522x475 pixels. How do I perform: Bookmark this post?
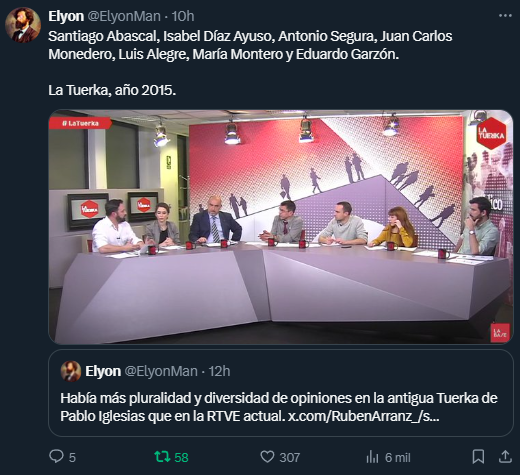(478, 457)
